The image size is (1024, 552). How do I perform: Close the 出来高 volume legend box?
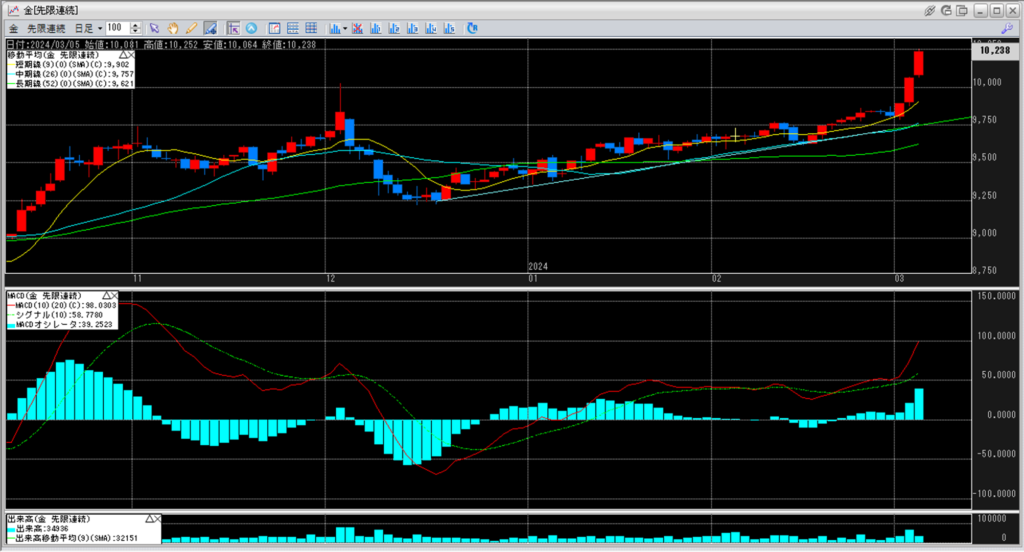coord(156,520)
